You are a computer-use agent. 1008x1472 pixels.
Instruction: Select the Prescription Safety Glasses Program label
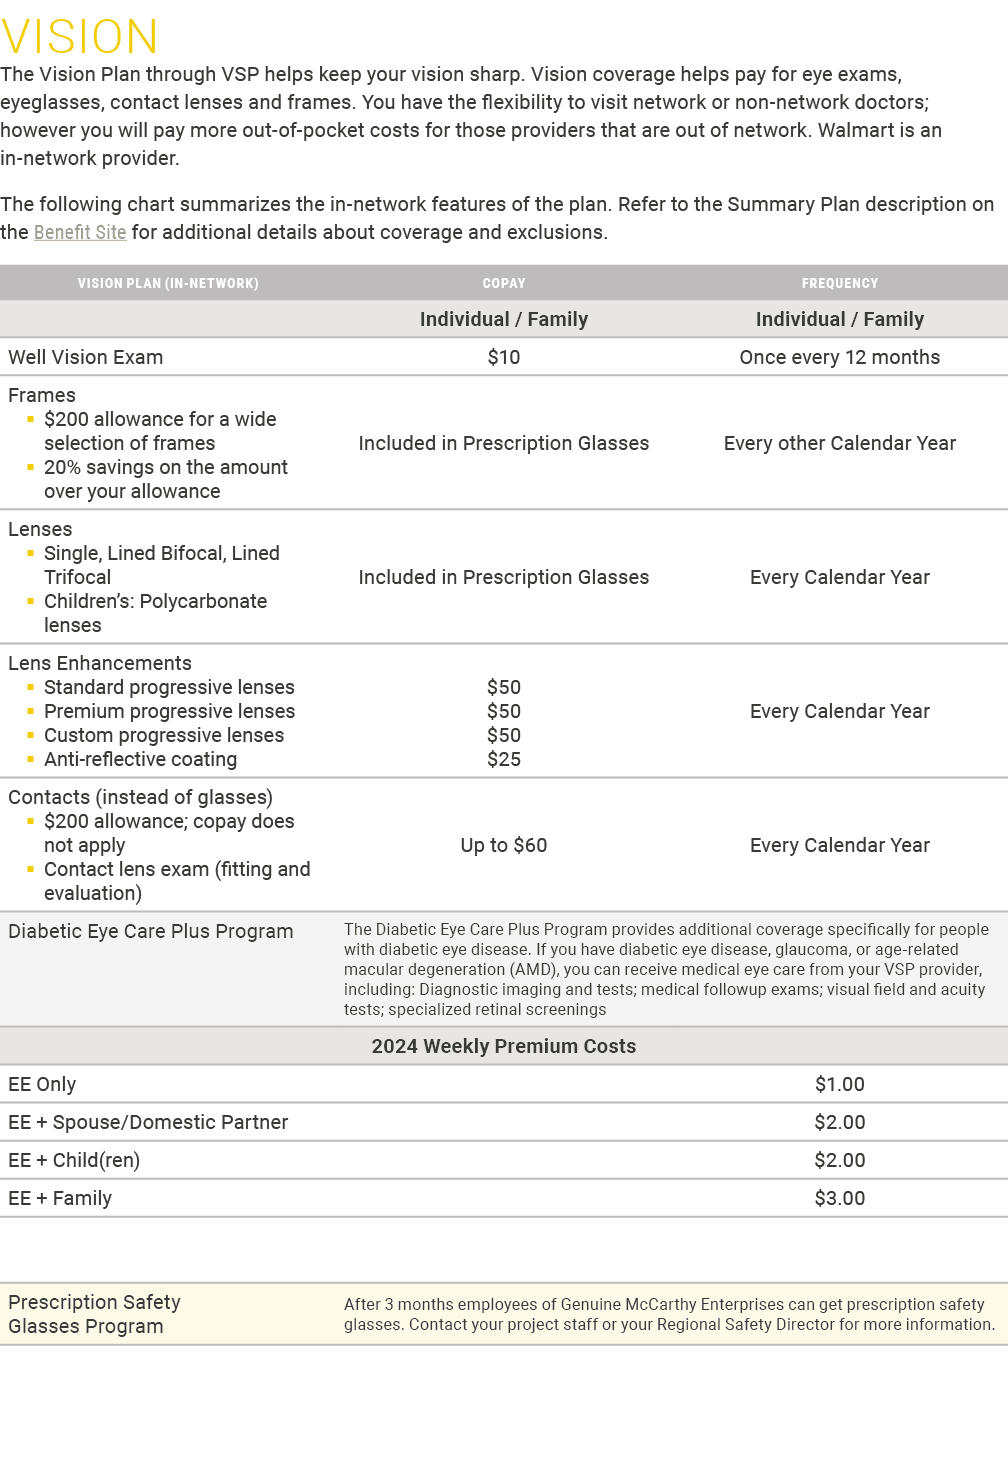point(94,1314)
